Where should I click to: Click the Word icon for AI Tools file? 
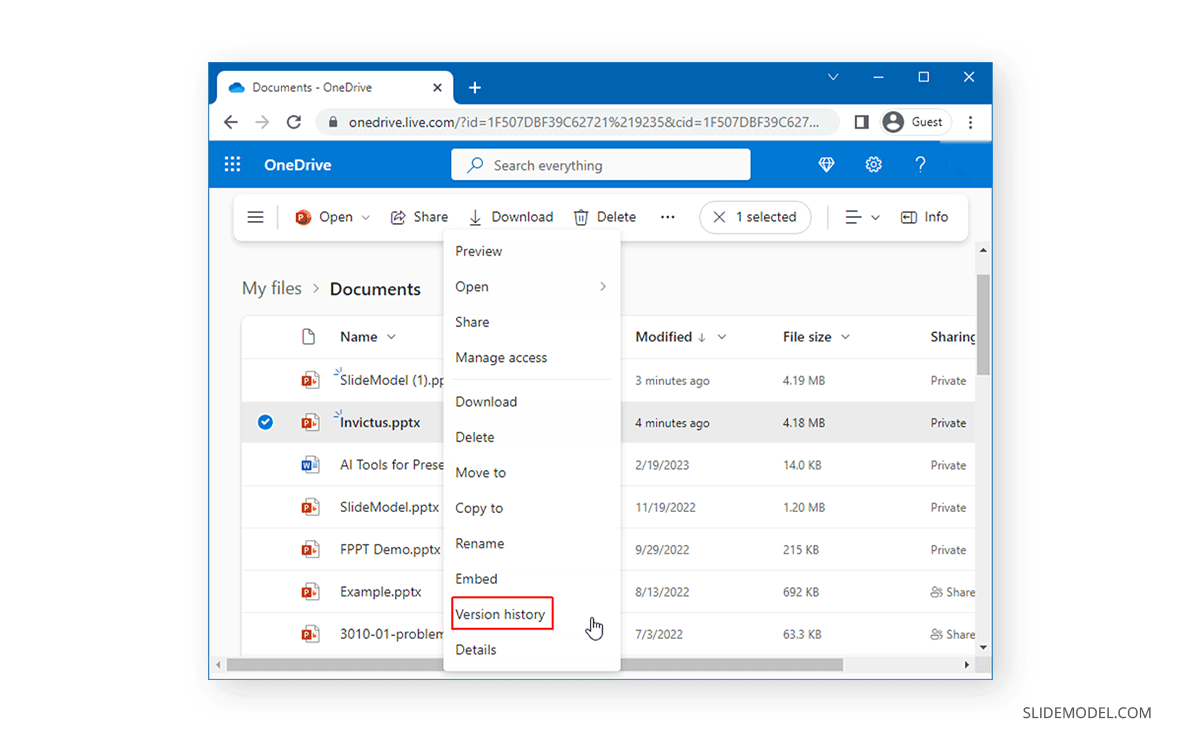pos(310,465)
